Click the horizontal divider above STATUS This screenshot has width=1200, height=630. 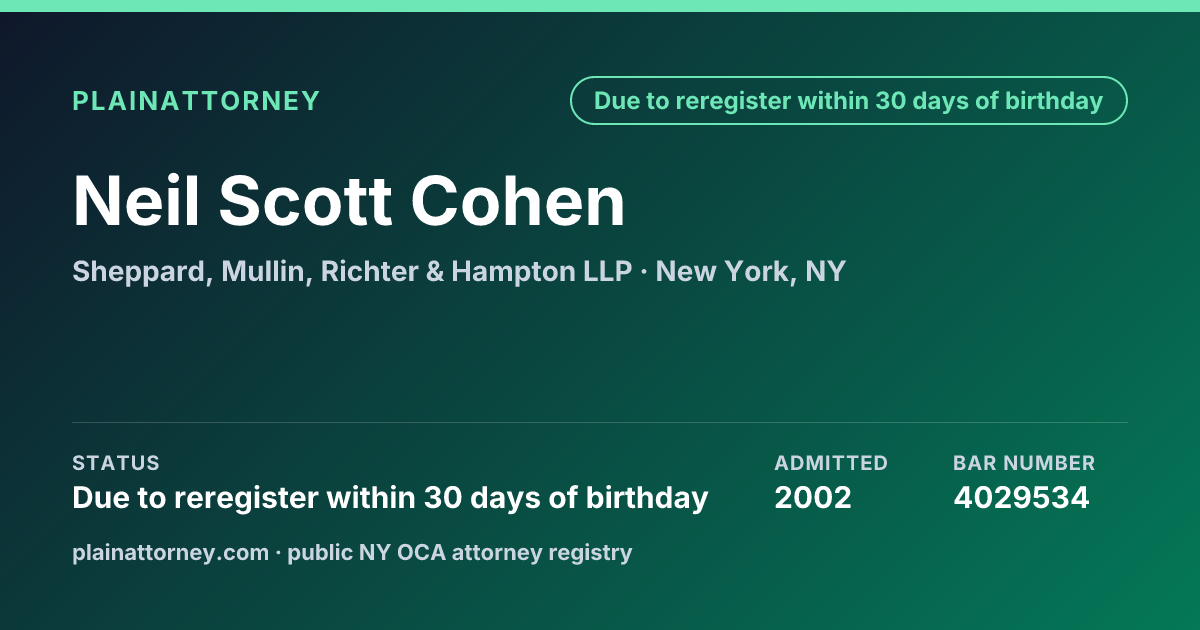pos(600,422)
